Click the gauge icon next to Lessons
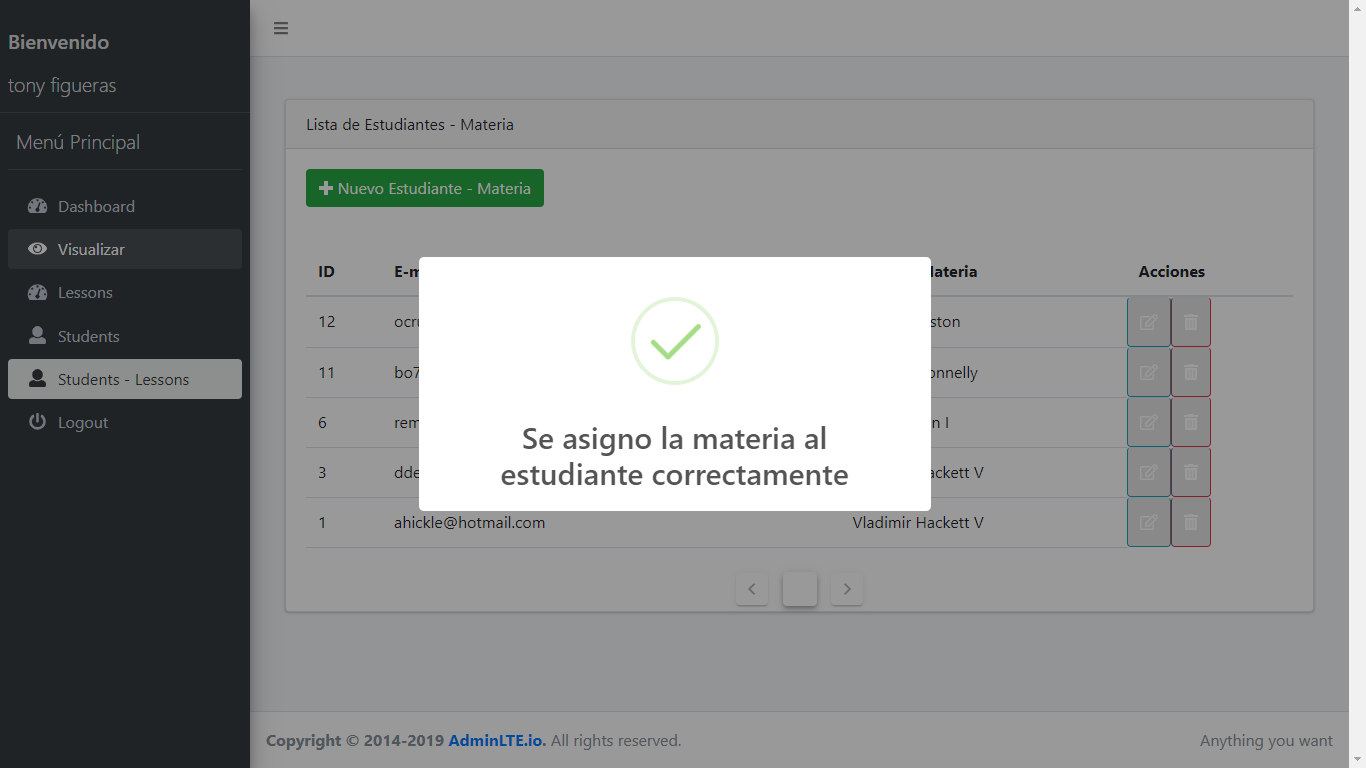 37,292
